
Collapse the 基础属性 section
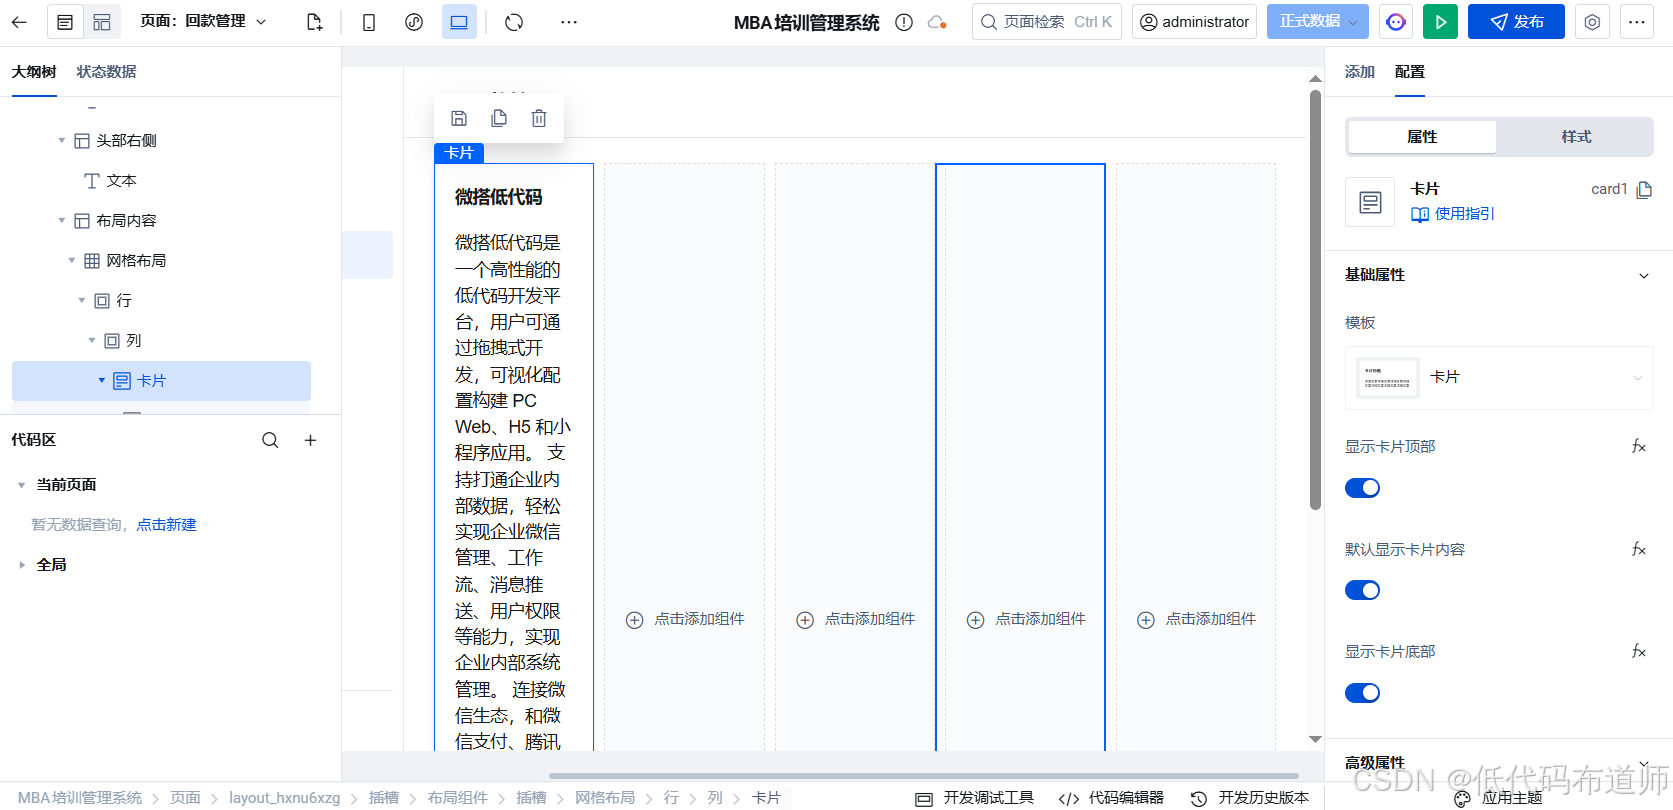(1643, 276)
